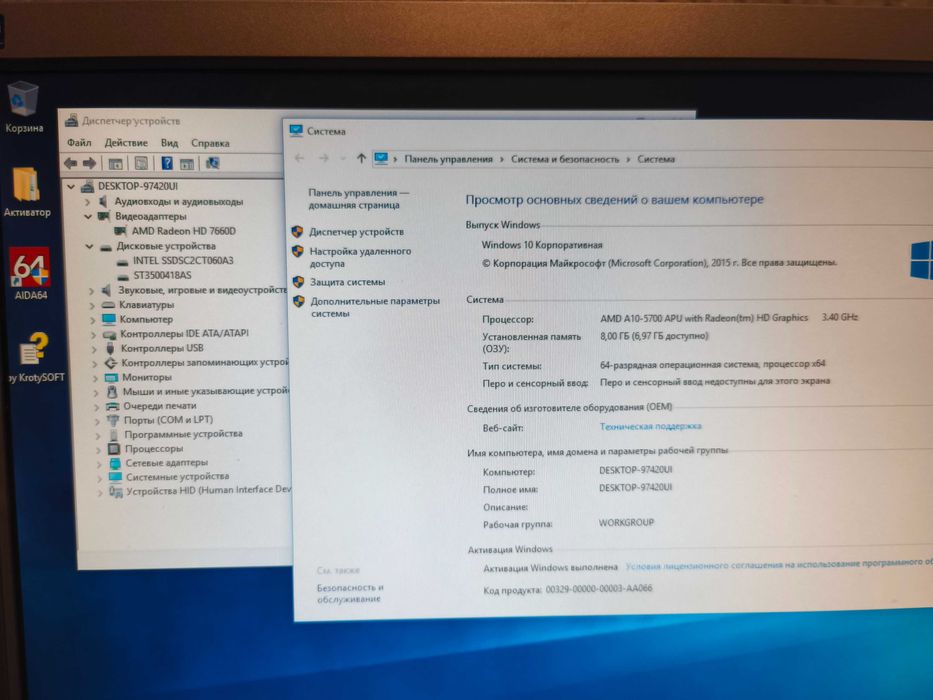Expand the Клавиатуры node
This screenshot has width=933, height=700.
(x=92, y=305)
